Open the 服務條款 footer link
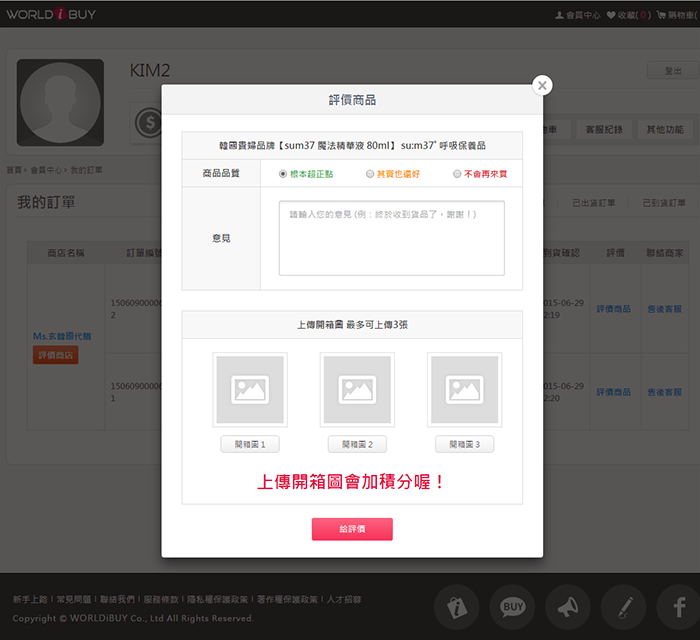700x640 pixels. [x=161, y=599]
